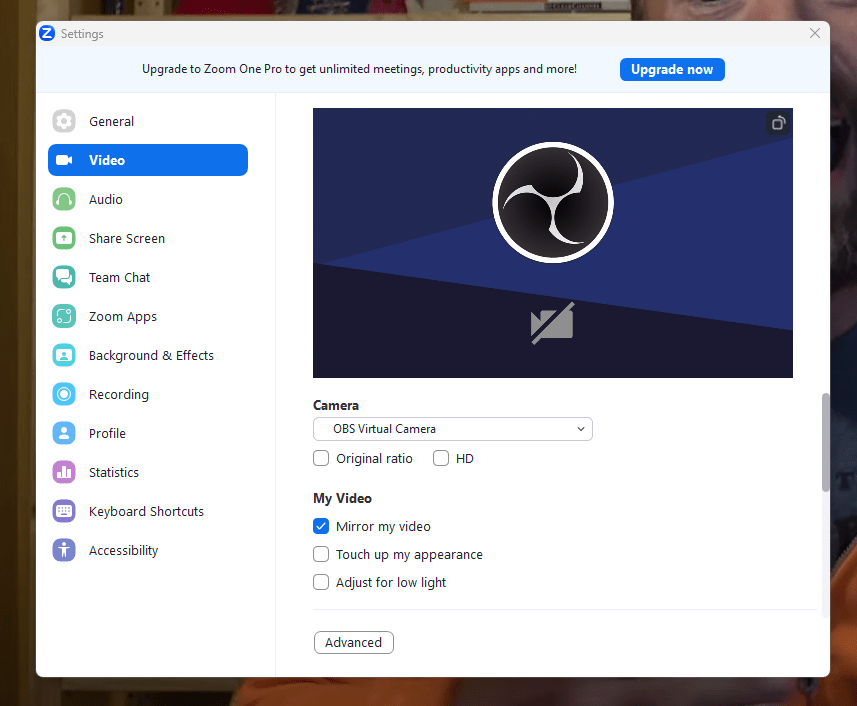857x706 pixels.
Task: Click the Statistics bar chart icon
Action: (x=64, y=473)
